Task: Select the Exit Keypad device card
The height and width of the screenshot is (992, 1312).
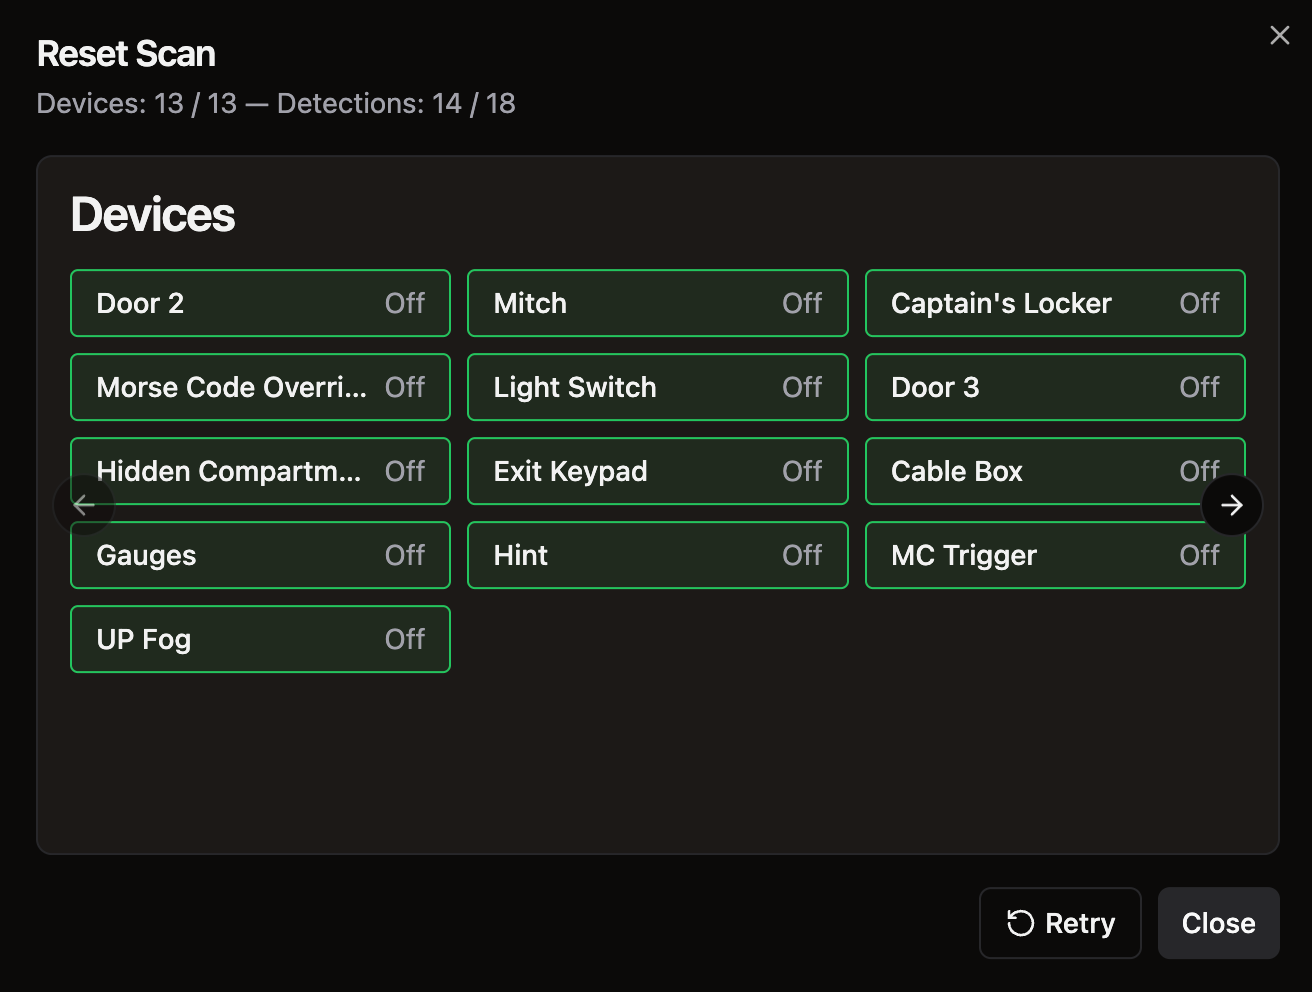Action: tap(658, 471)
